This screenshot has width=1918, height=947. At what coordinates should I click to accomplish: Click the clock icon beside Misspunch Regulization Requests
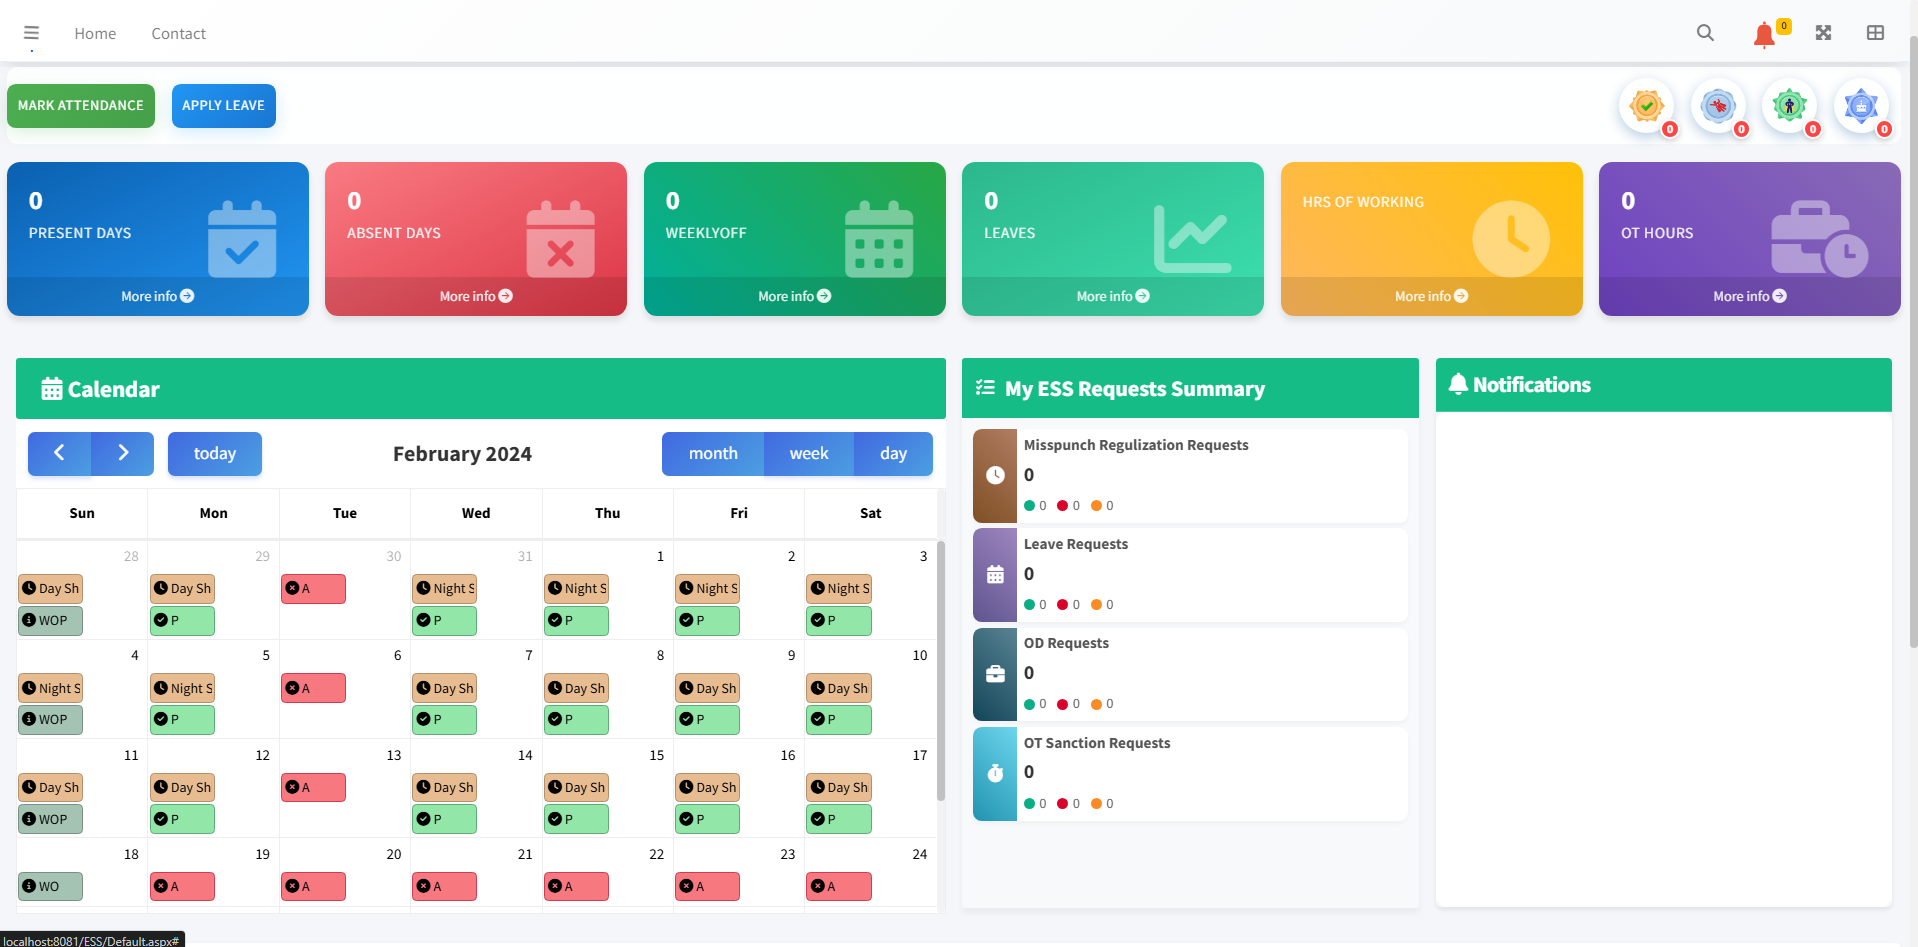pos(994,475)
